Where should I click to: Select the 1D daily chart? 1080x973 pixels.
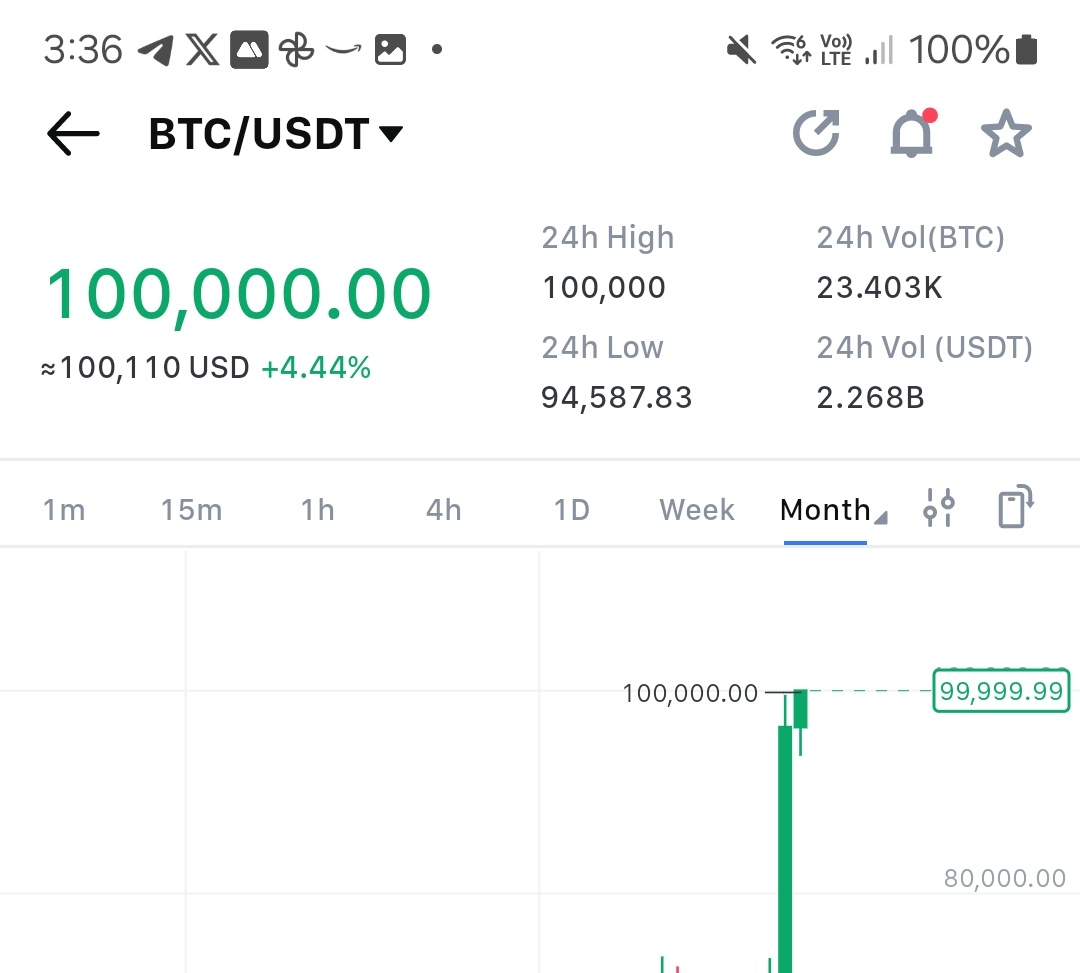pyautogui.click(x=571, y=510)
